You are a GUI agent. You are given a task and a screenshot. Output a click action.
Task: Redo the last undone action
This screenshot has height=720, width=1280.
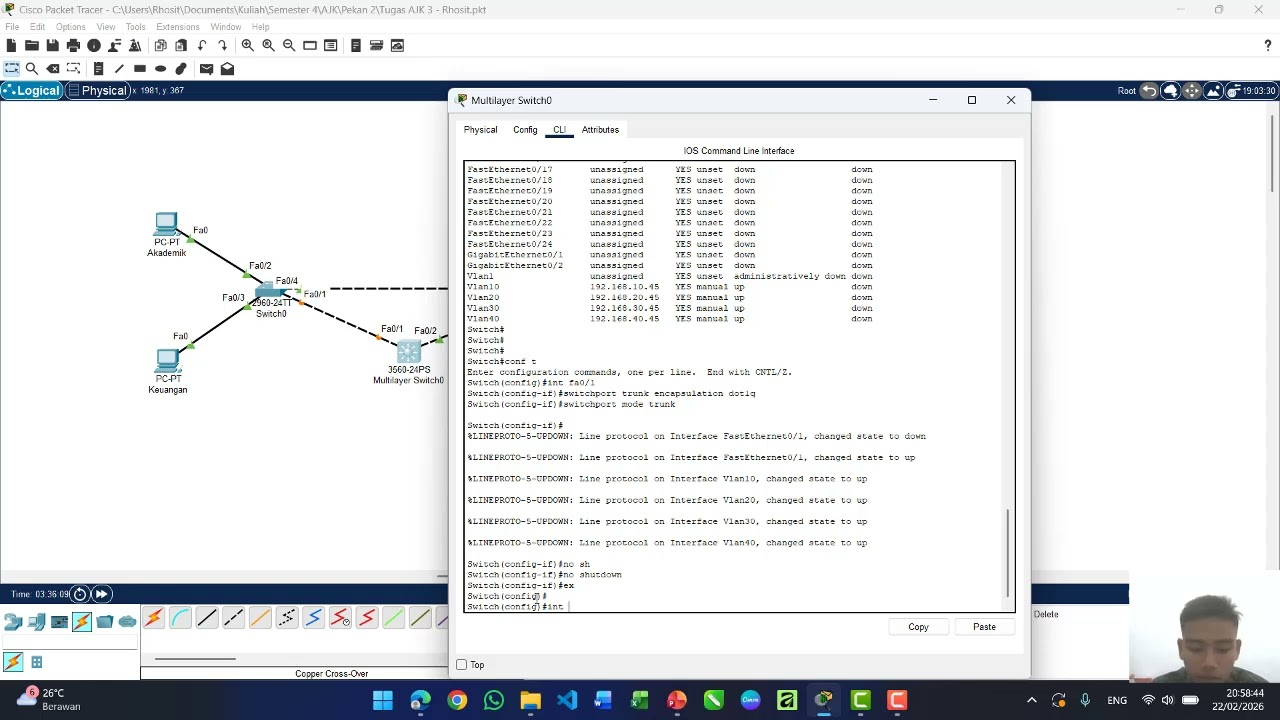coord(222,45)
